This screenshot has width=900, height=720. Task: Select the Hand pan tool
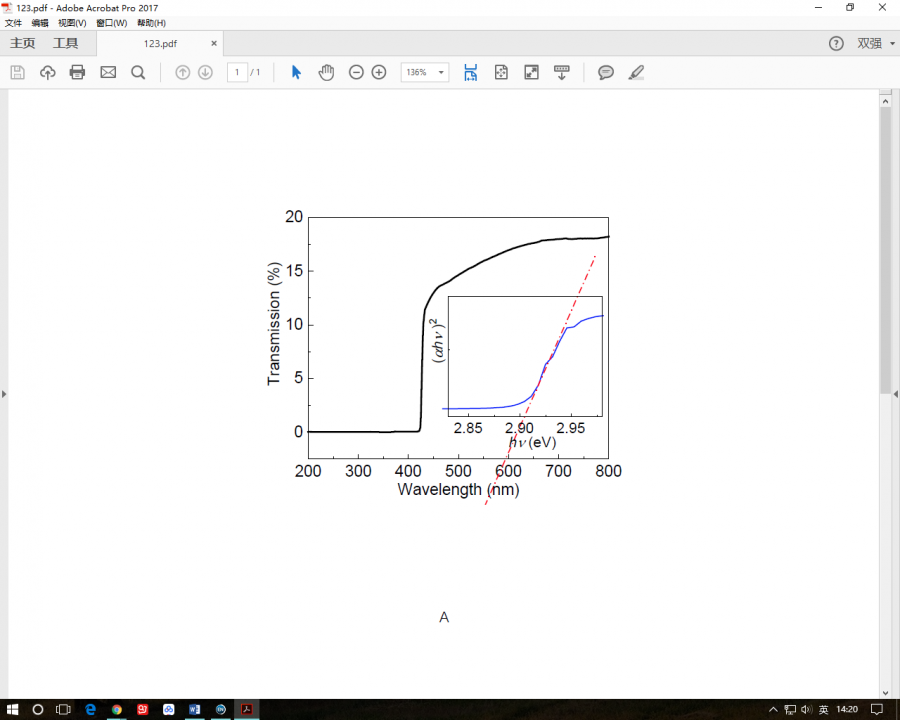tap(326, 72)
